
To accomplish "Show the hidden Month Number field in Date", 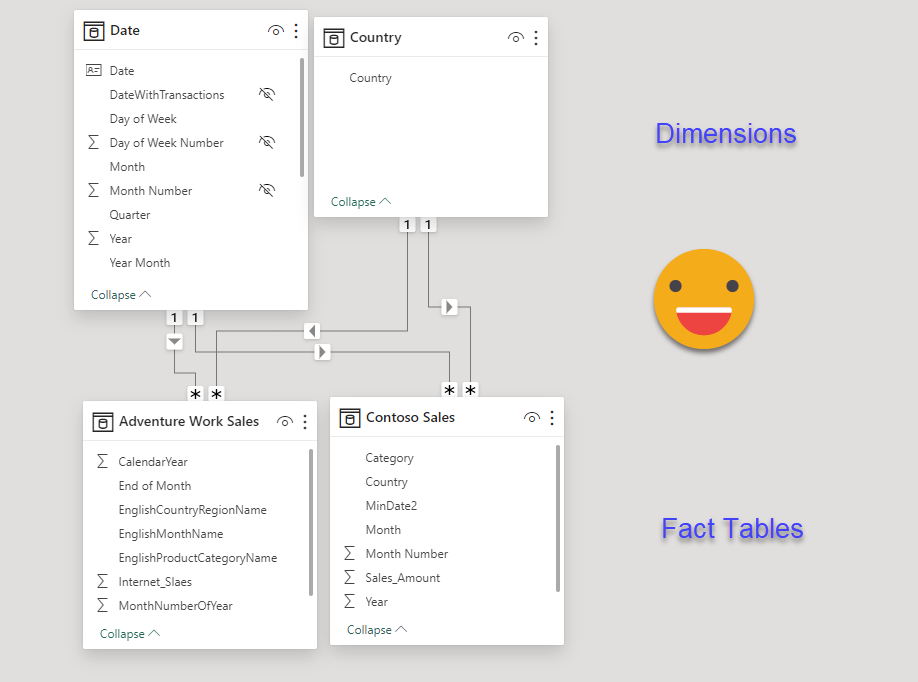I will click(x=267, y=190).
